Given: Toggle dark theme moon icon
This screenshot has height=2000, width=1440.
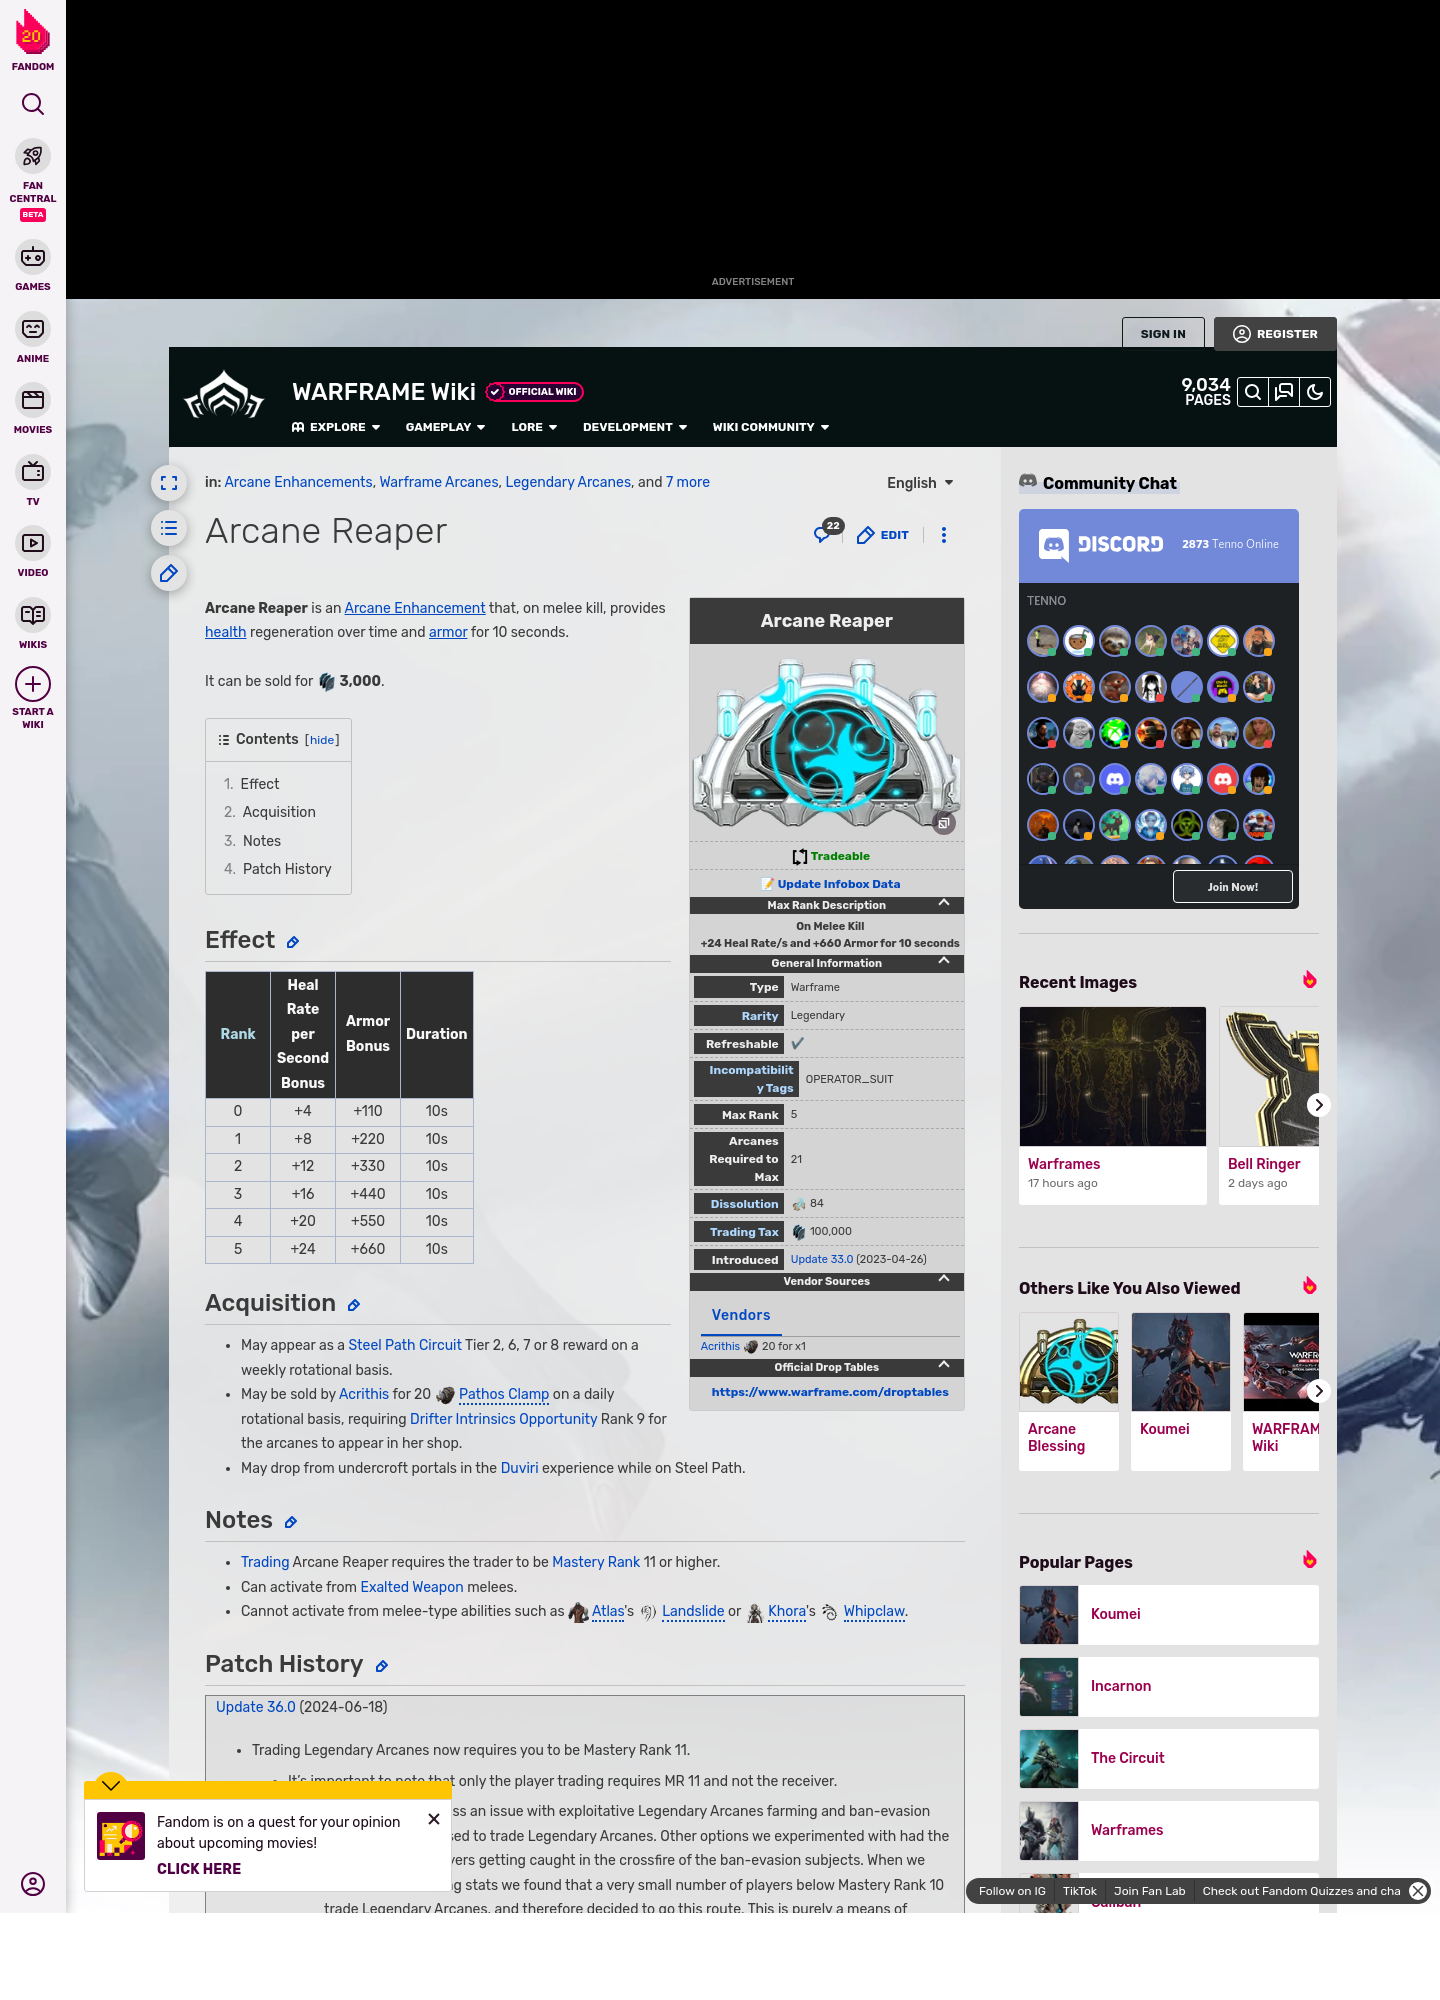Looking at the screenshot, I should point(1315,392).
